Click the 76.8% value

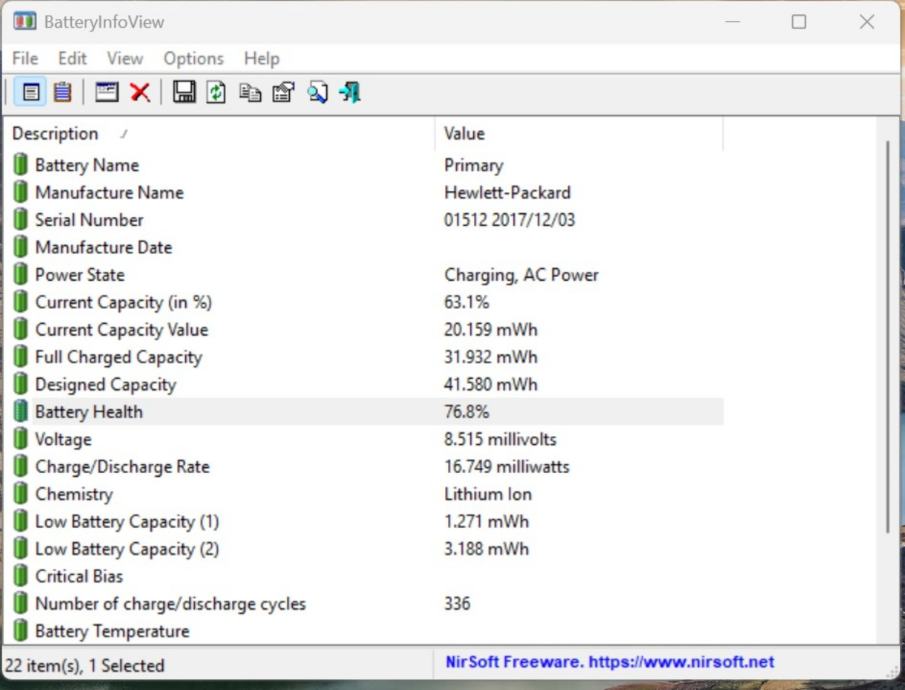click(x=466, y=412)
